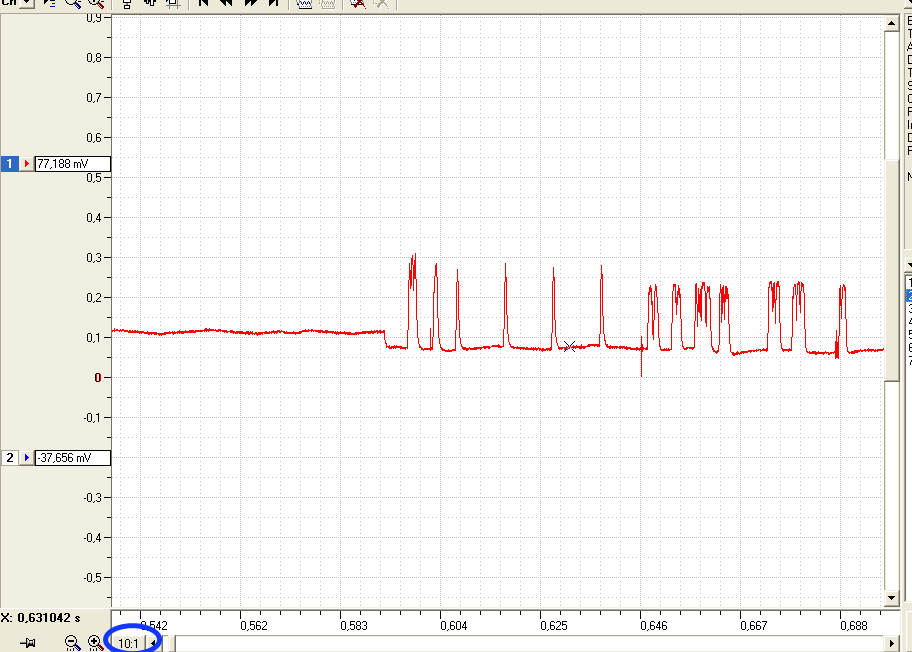Click the horizontal scrollbar thumb

(x=172, y=643)
